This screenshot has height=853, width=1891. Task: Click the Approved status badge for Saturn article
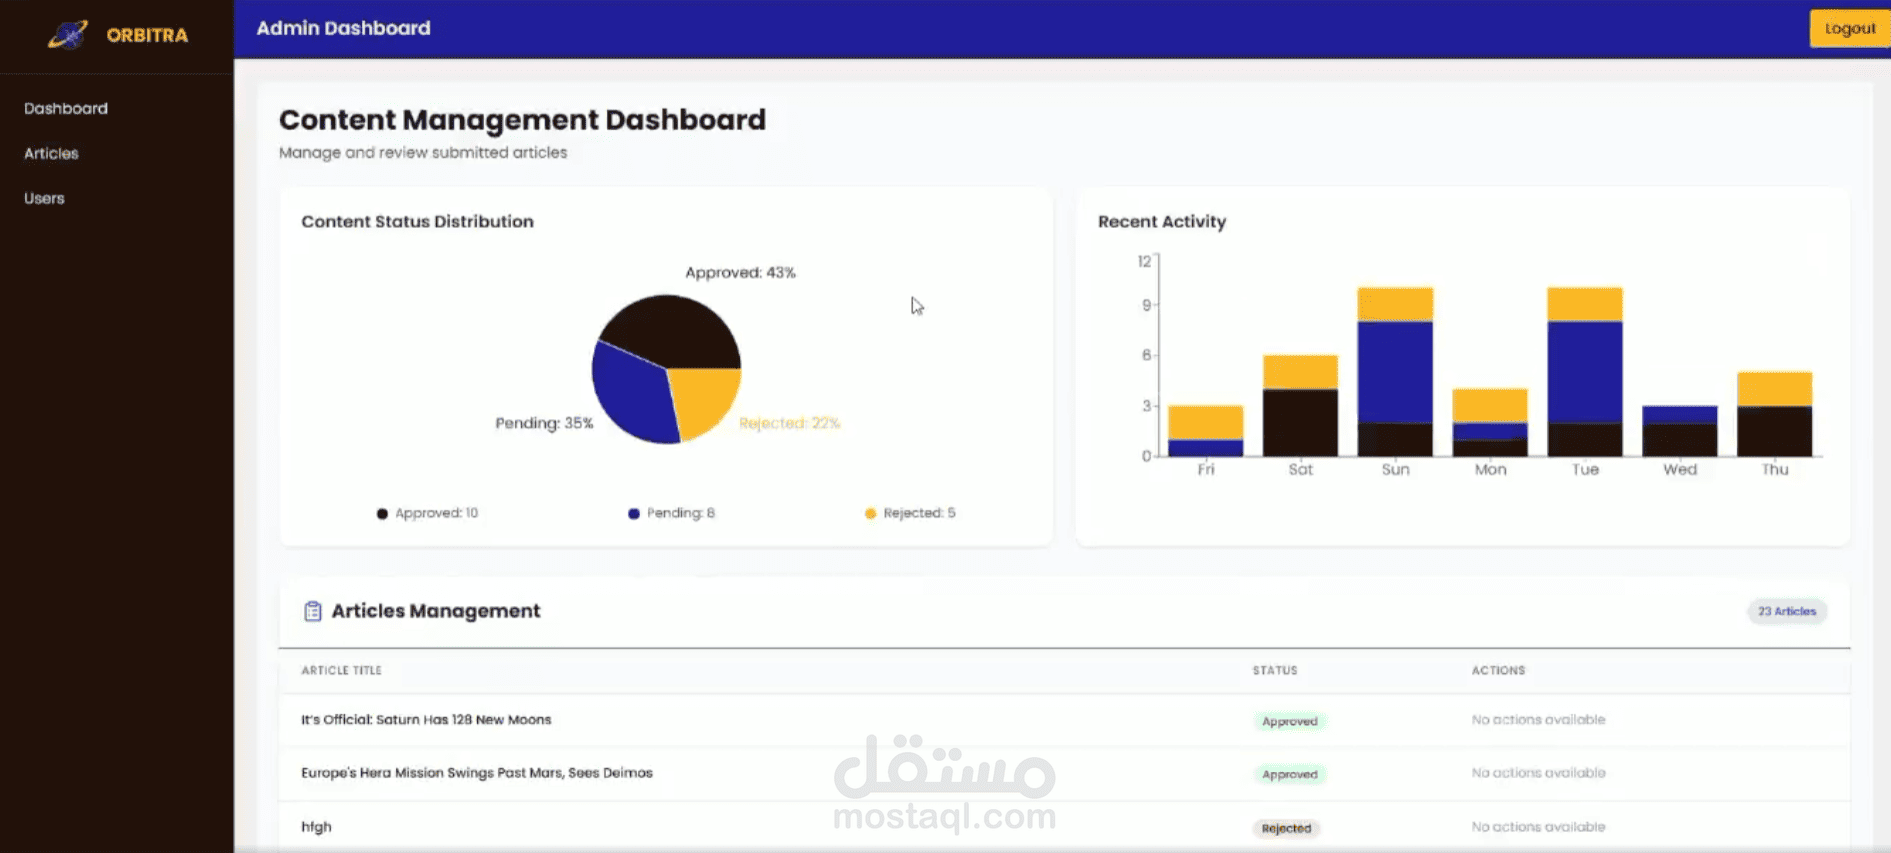[1290, 721]
